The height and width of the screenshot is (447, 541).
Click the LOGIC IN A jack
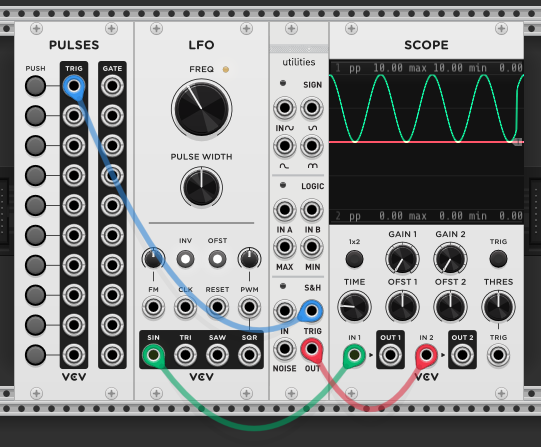pos(285,210)
